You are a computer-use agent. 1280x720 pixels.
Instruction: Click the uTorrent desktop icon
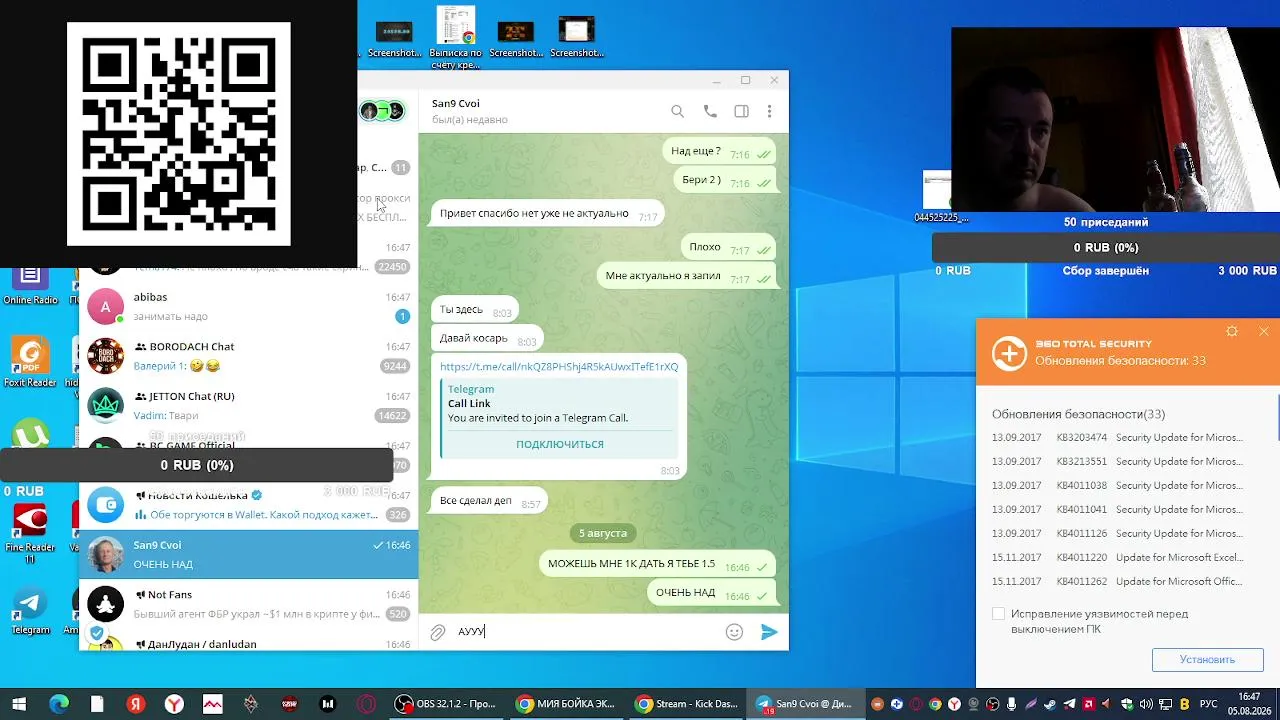pos(30,432)
